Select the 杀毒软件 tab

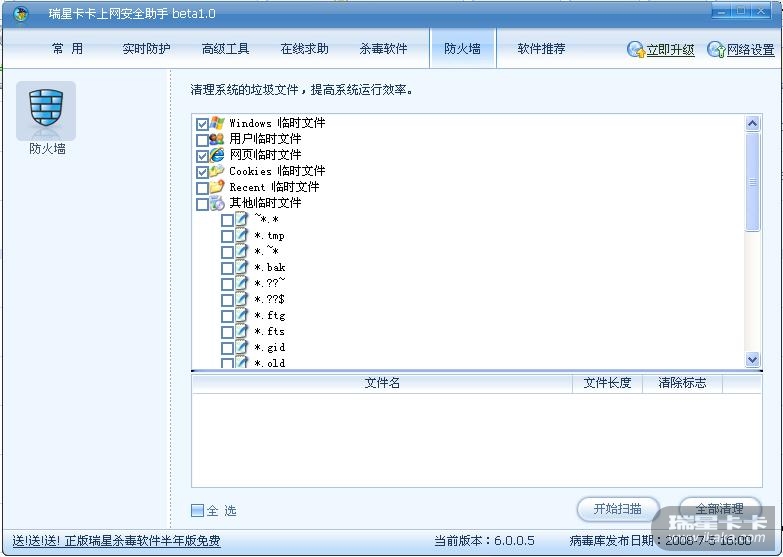point(383,48)
